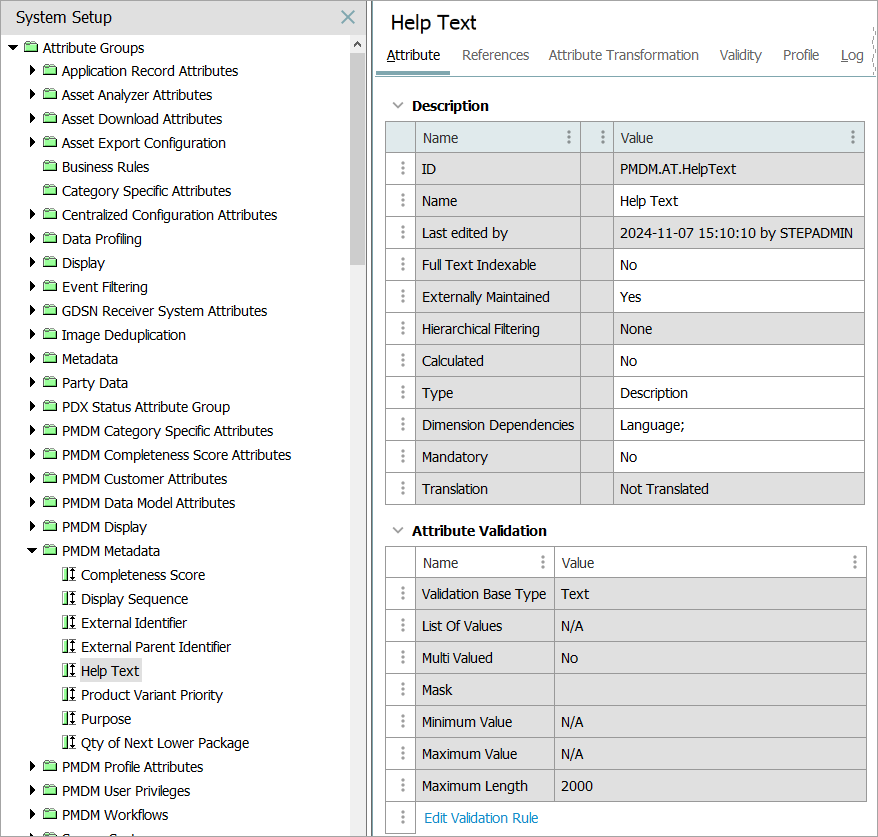Collapse the Description section

[398, 106]
